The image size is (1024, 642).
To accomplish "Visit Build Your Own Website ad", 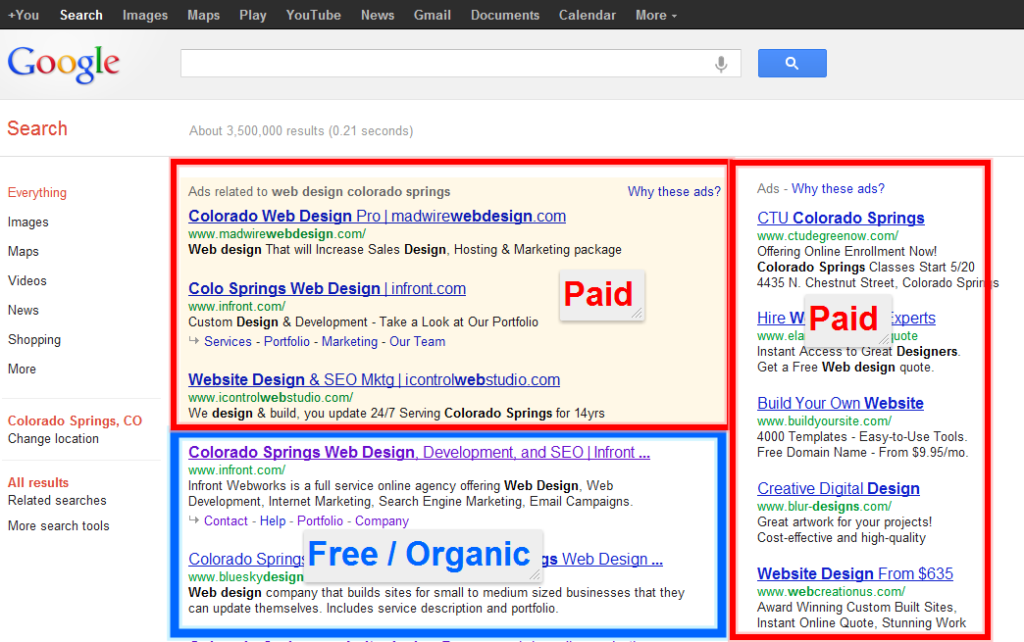I will (x=840, y=403).
